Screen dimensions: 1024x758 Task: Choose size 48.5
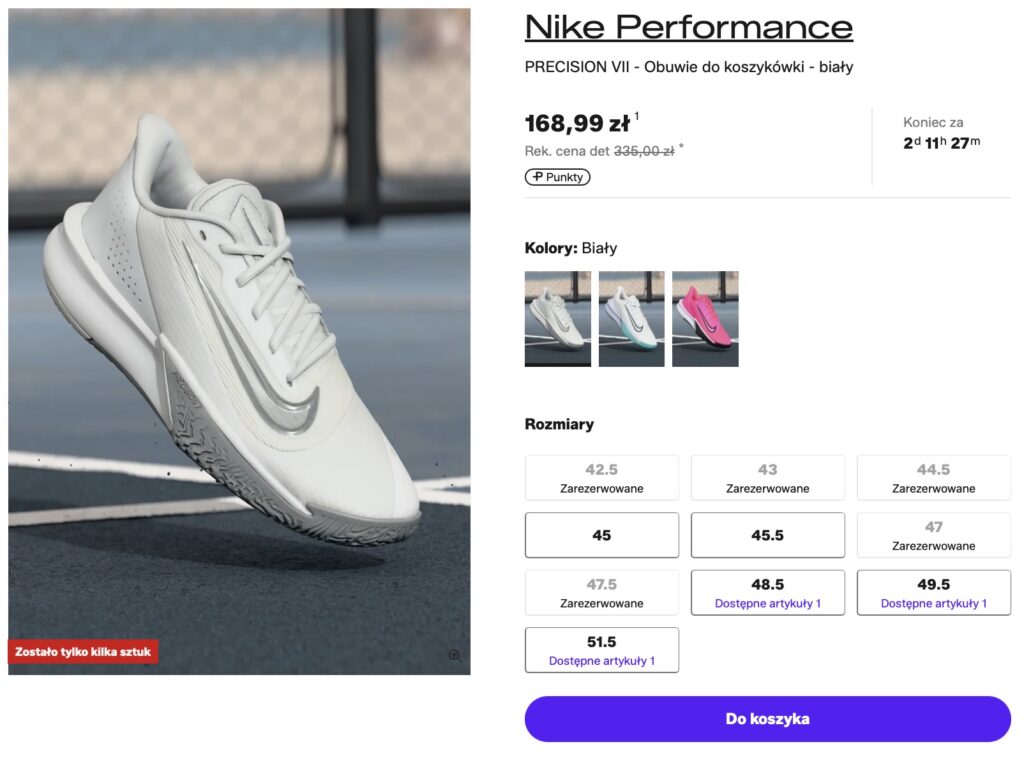767,592
